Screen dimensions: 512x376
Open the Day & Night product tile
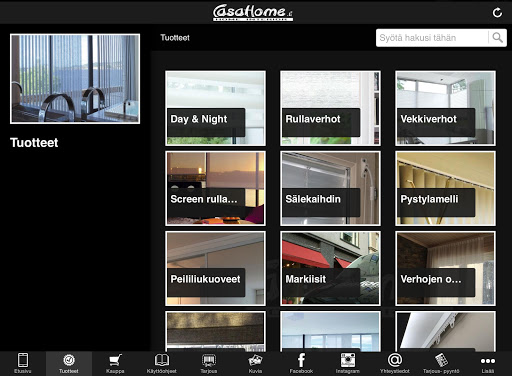pos(216,108)
